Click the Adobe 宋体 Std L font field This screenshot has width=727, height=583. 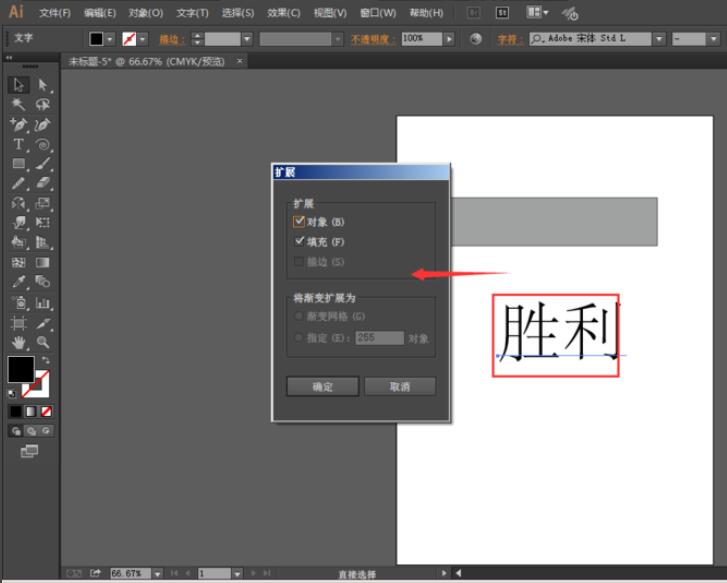pos(590,39)
